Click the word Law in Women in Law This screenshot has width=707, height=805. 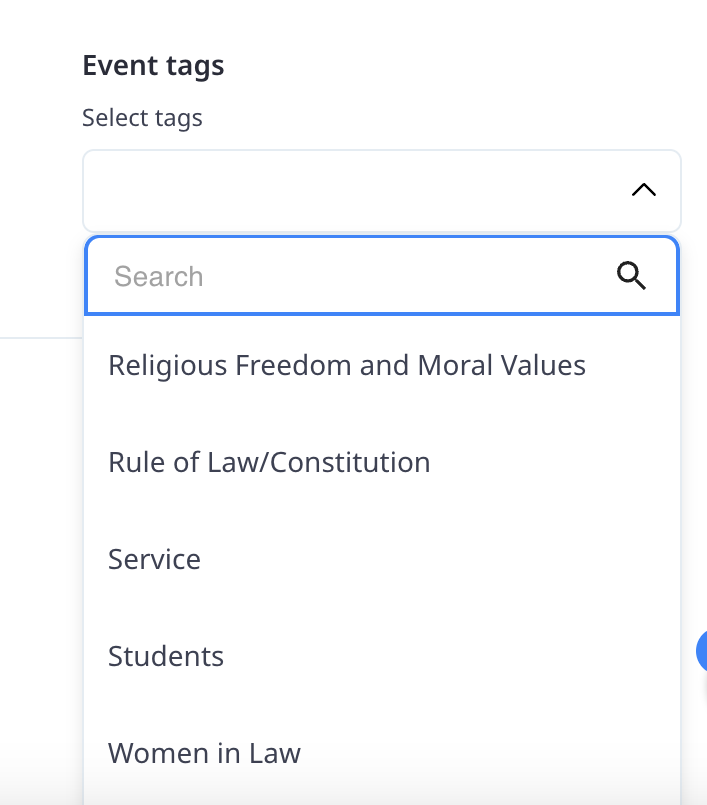tap(276, 753)
